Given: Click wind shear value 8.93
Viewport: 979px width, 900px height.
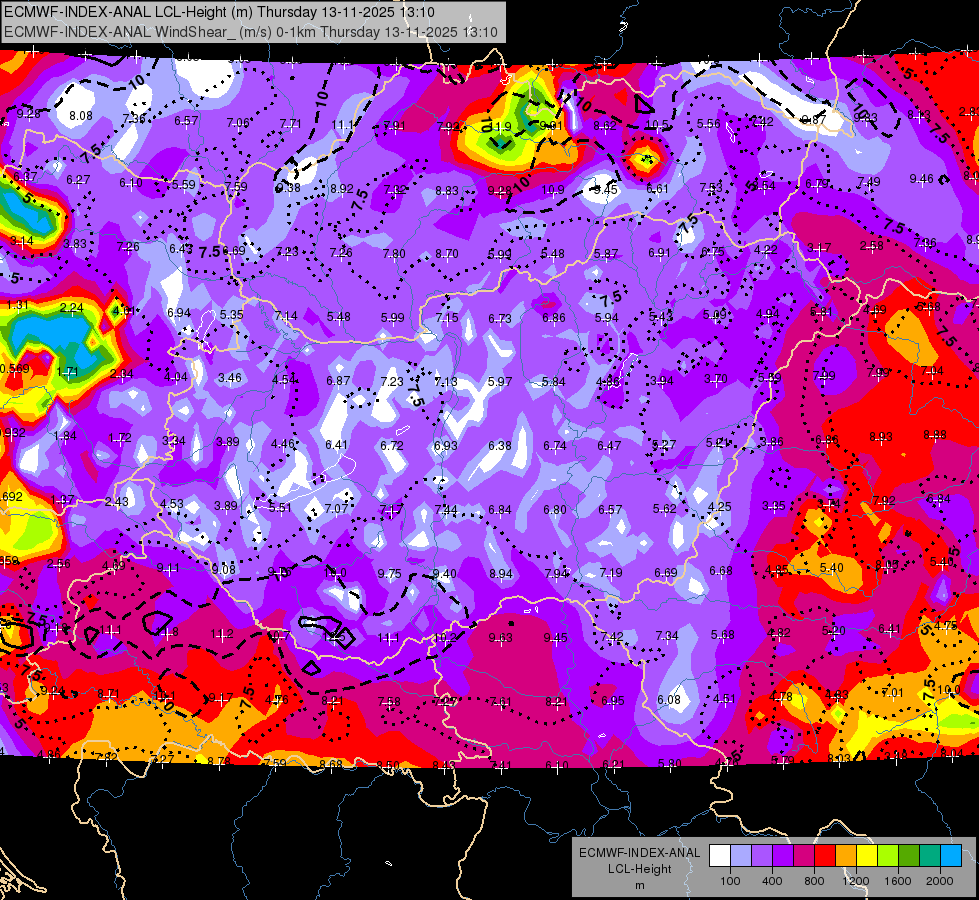Looking at the screenshot, I should tap(881, 437).
